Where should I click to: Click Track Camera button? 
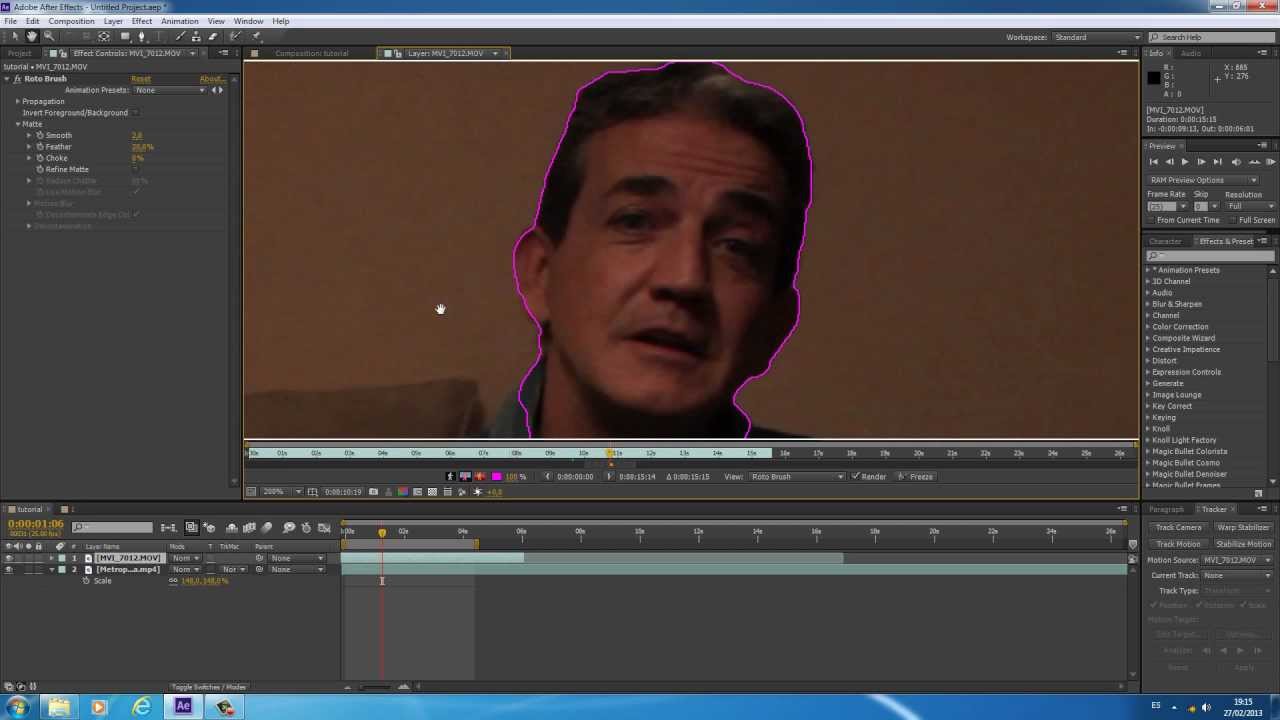1178,528
